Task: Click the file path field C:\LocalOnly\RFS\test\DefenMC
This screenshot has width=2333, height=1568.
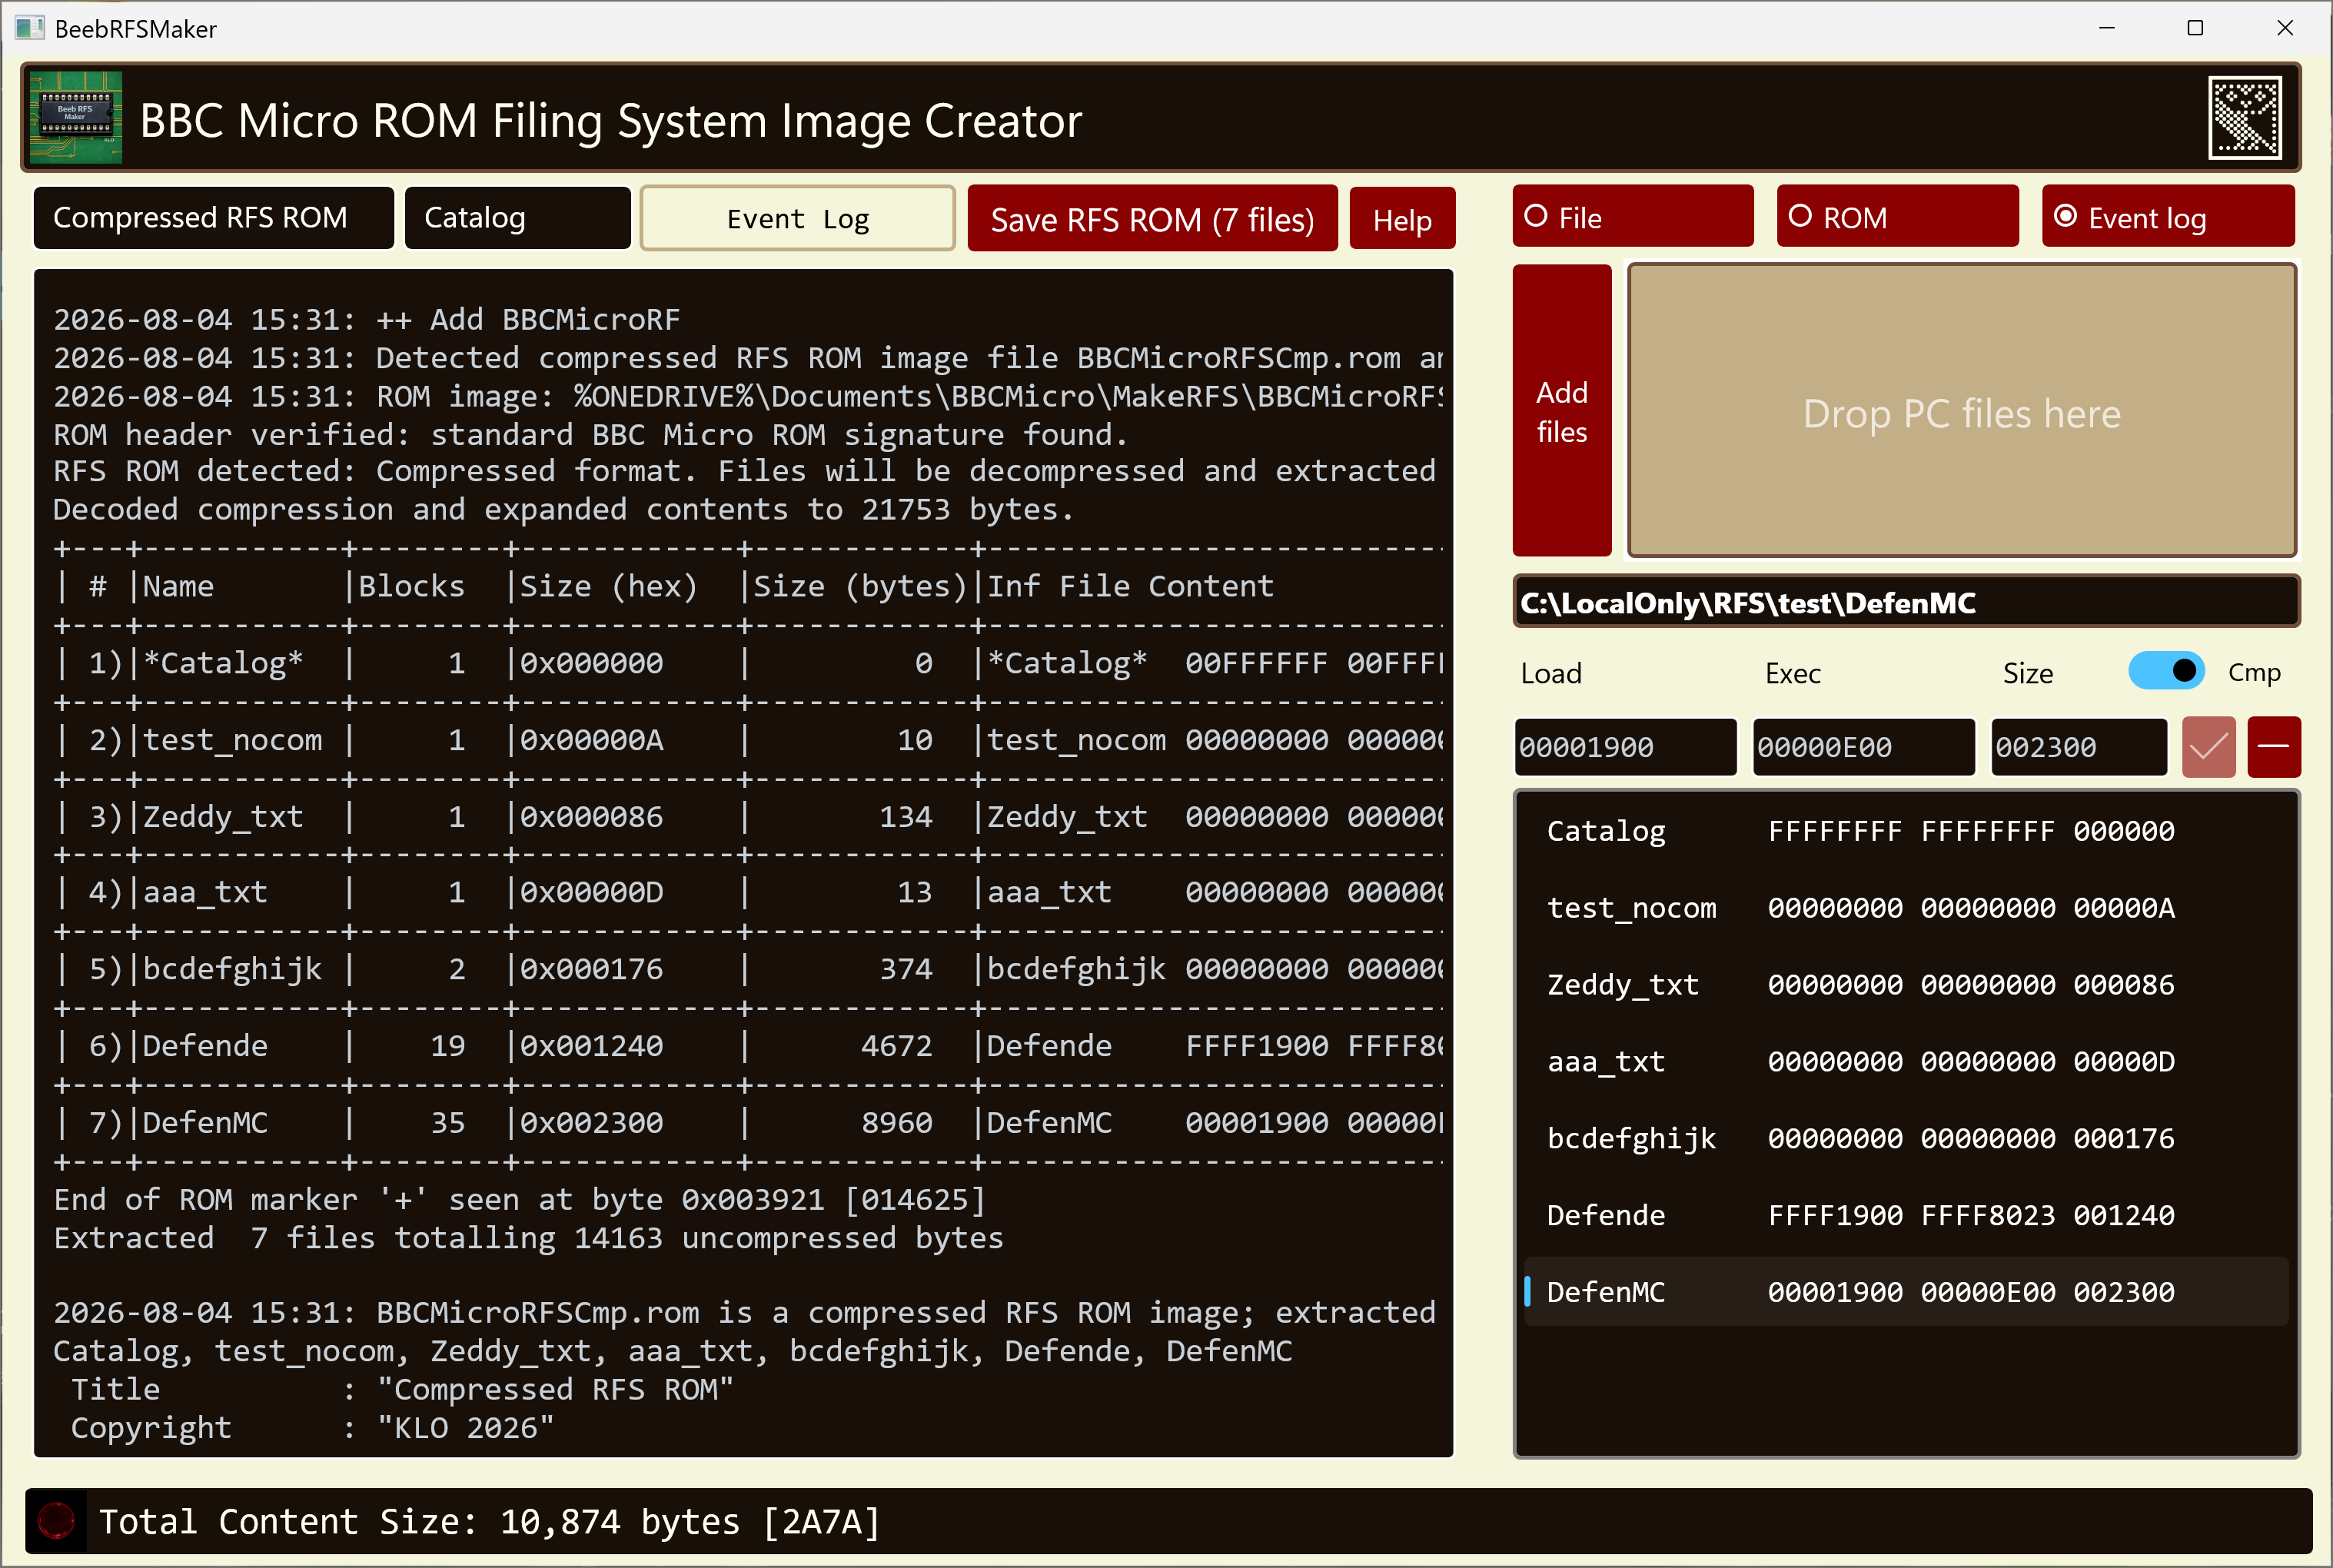Action: point(1906,602)
